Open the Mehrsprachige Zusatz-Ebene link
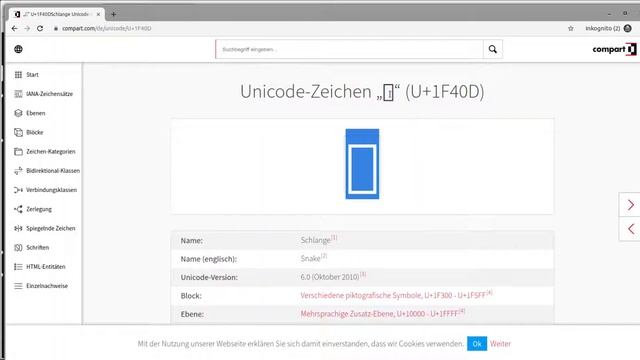This screenshot has height=360, width=640. click(380, 314)
